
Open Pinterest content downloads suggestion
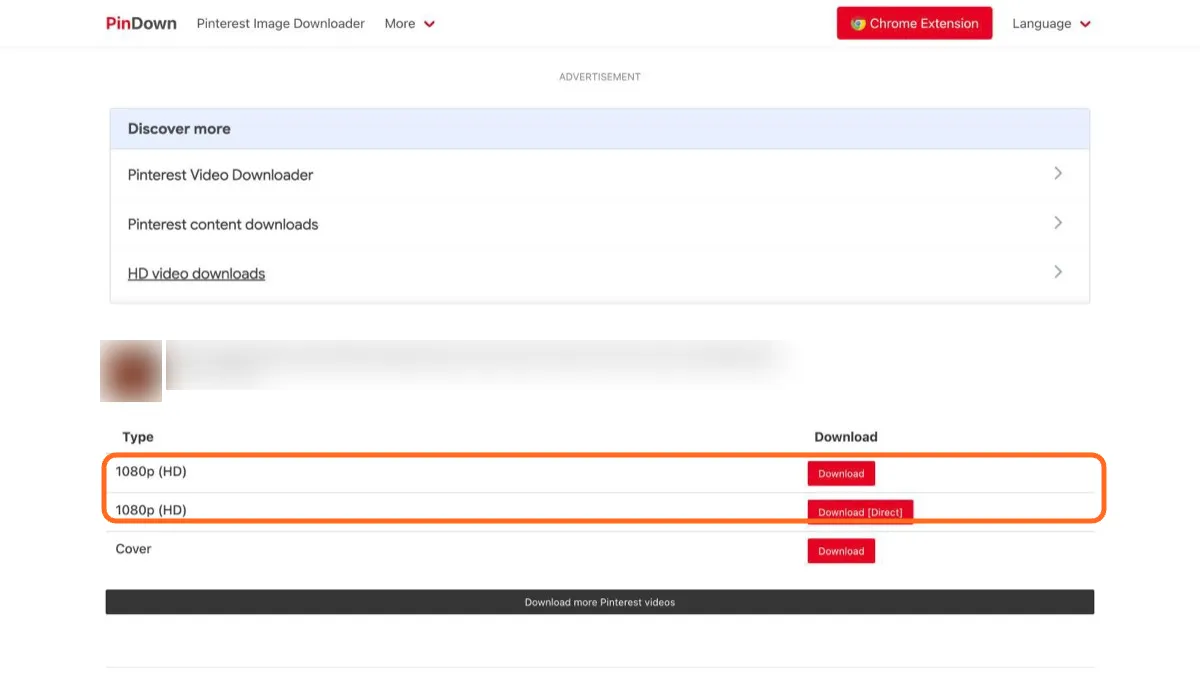[x=600, y=224]
